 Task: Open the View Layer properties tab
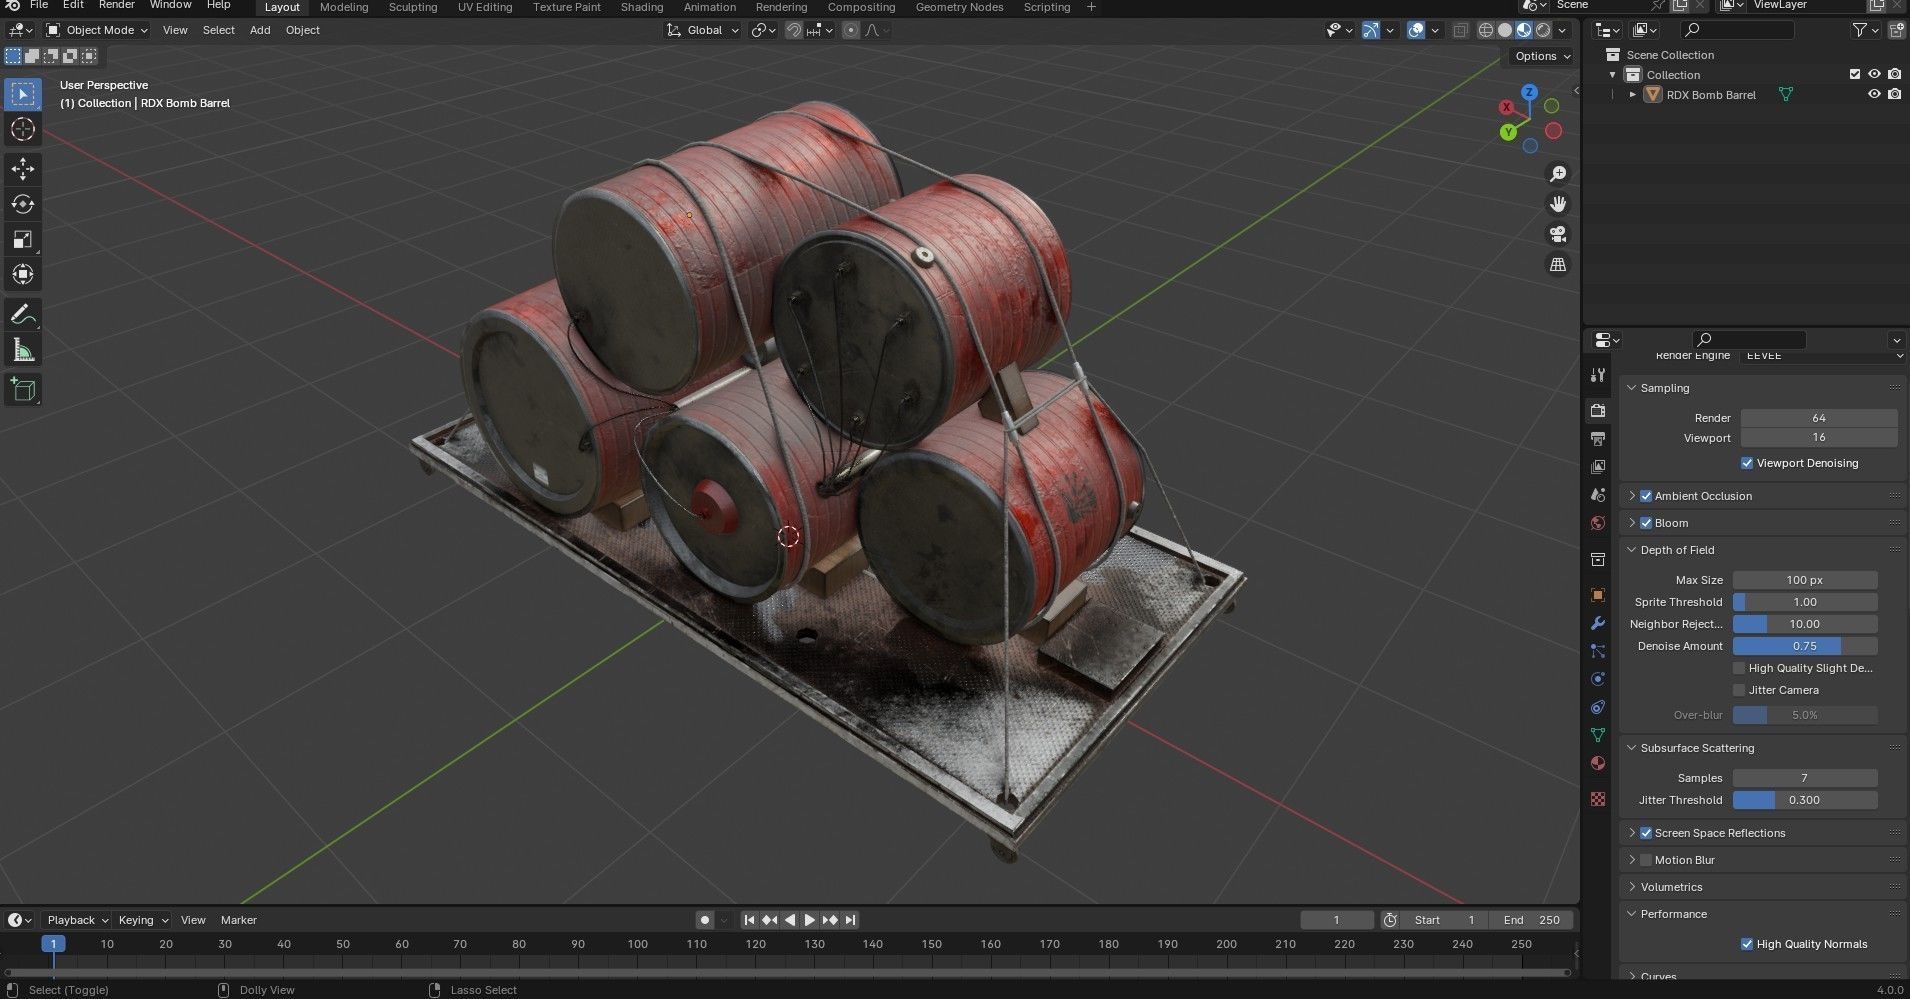(x=1598, y=466)
